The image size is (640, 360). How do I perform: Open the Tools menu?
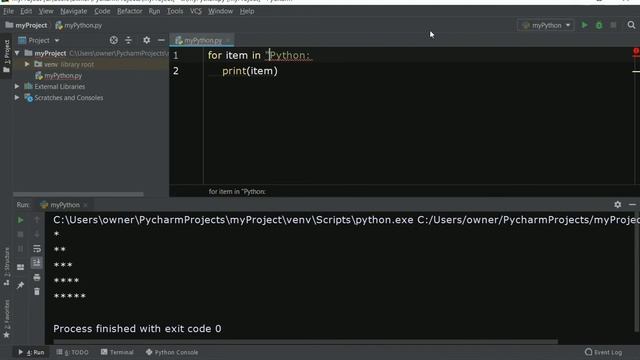tap(175, 11)
